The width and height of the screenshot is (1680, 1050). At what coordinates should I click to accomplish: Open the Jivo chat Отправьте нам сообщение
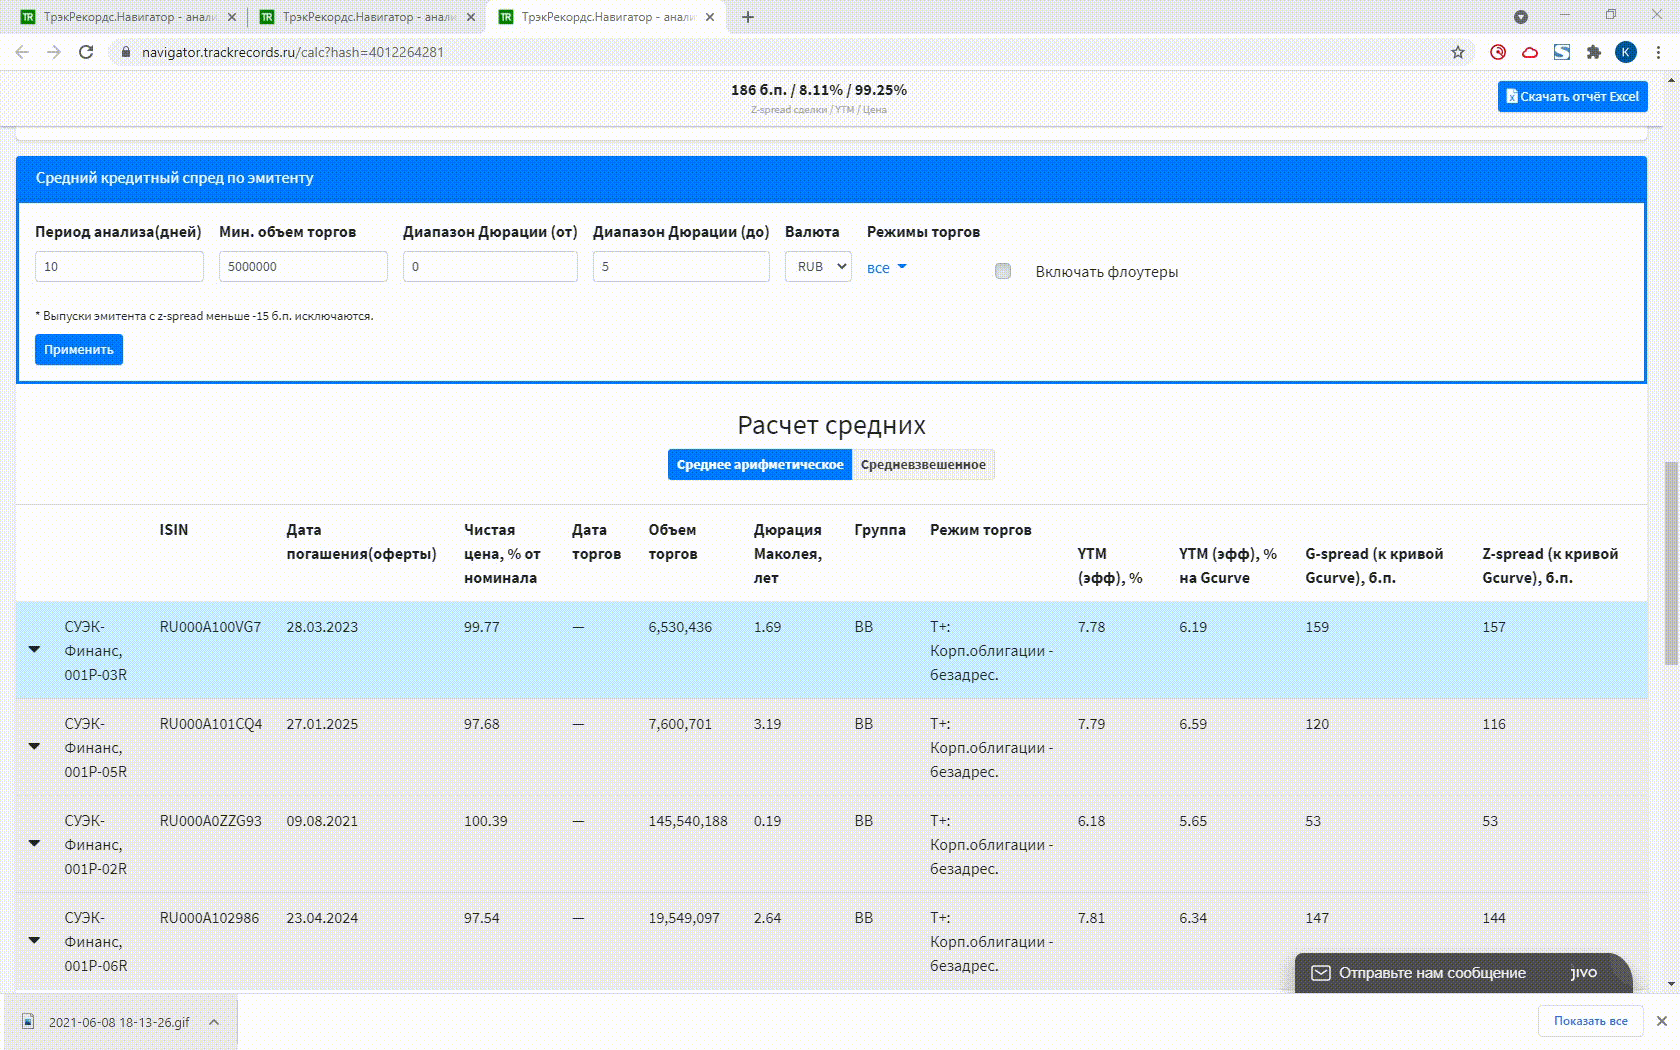(x=1464, y=973)
